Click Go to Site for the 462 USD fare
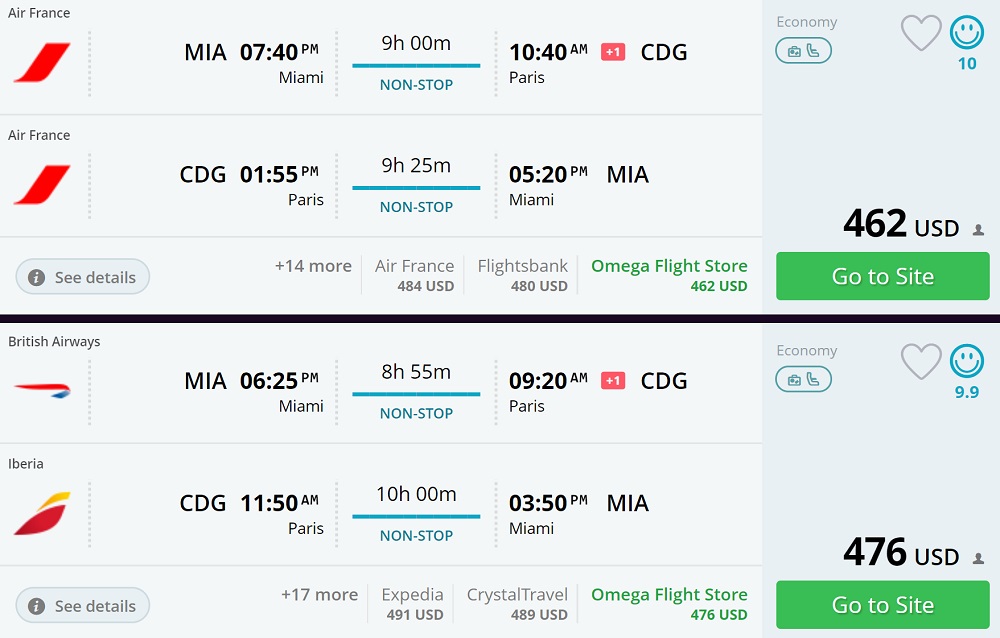 tap(882, 276)
